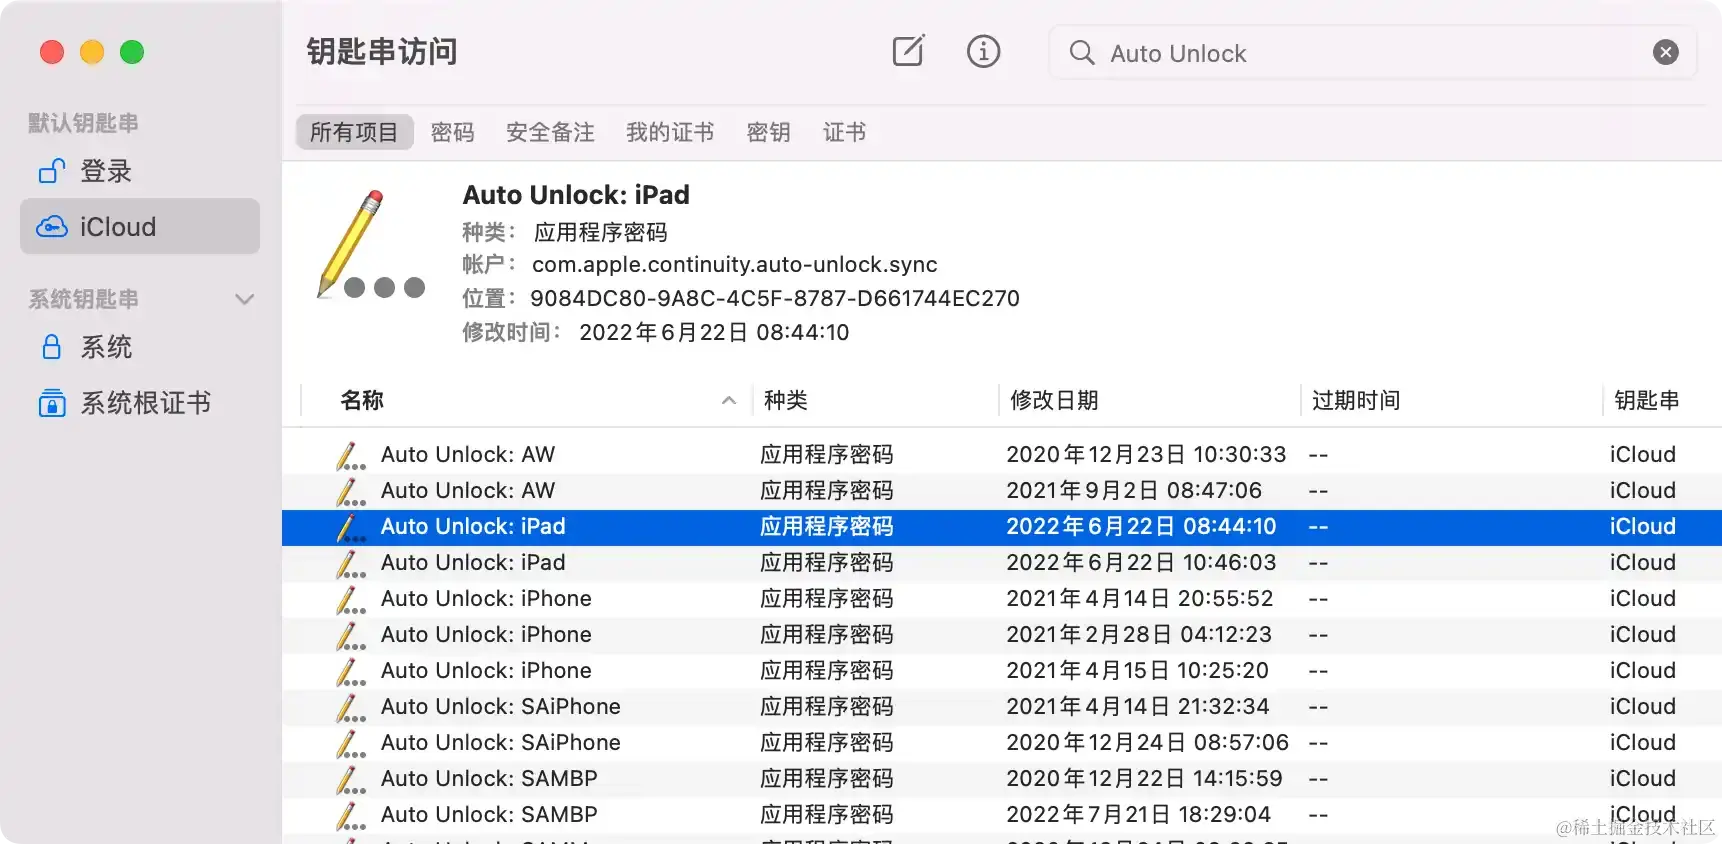Click the pencil key icon on Auto Unlock: iPad
This screenshot has height=844, width=1722.
(x=349, y=527)
